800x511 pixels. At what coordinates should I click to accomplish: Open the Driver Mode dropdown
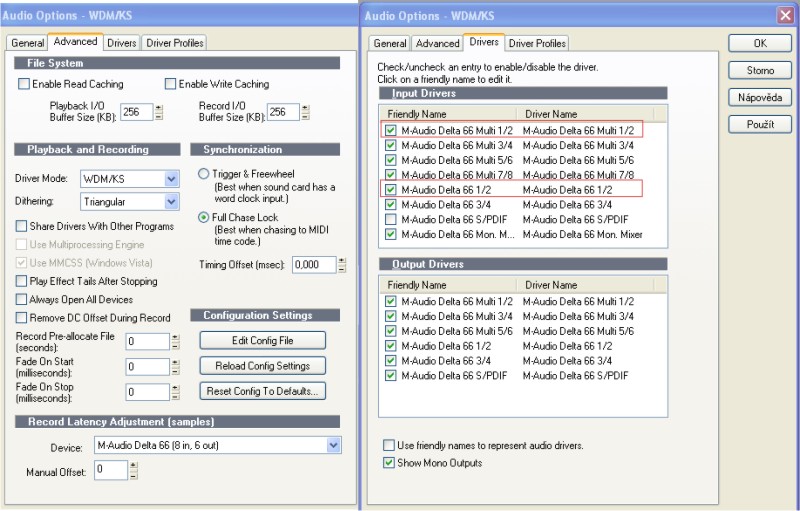[171, 179]
